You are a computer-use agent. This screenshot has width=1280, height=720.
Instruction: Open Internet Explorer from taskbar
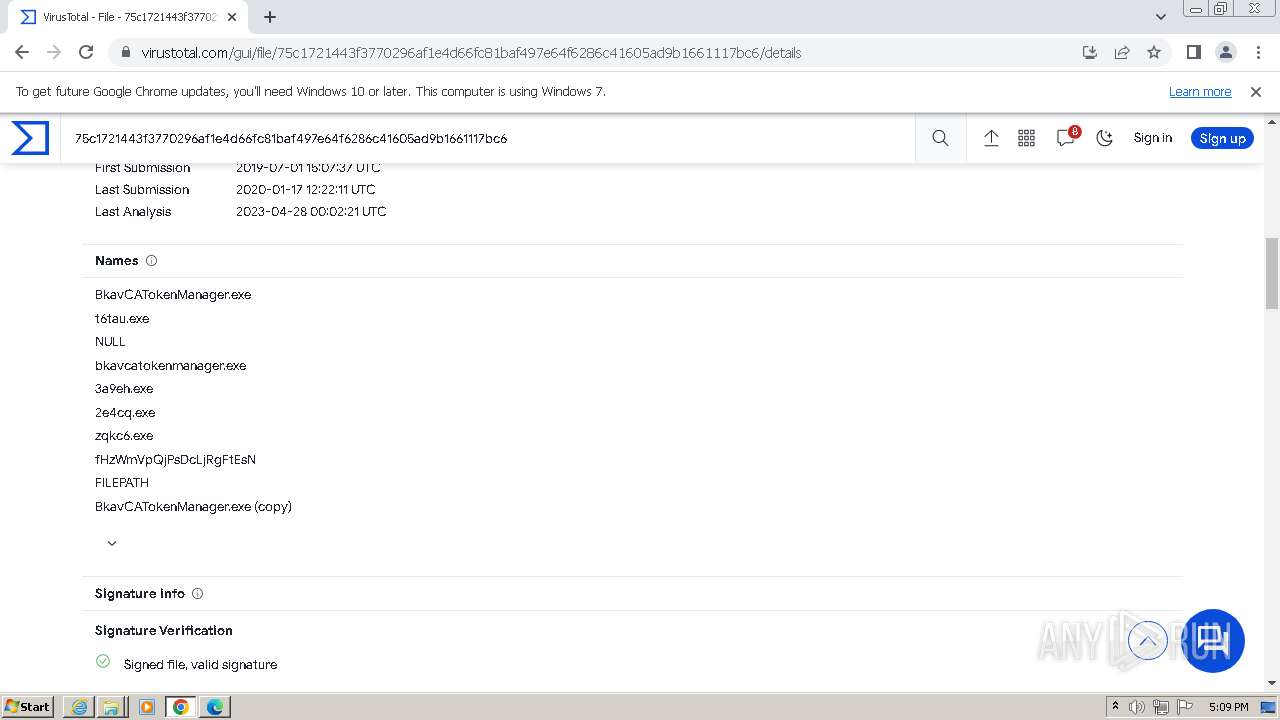coord(79,707)
